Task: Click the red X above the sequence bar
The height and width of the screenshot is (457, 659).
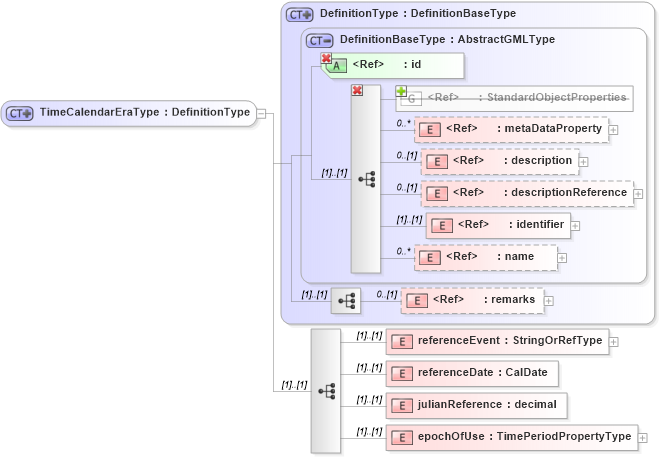Action: tap(357, 90)
